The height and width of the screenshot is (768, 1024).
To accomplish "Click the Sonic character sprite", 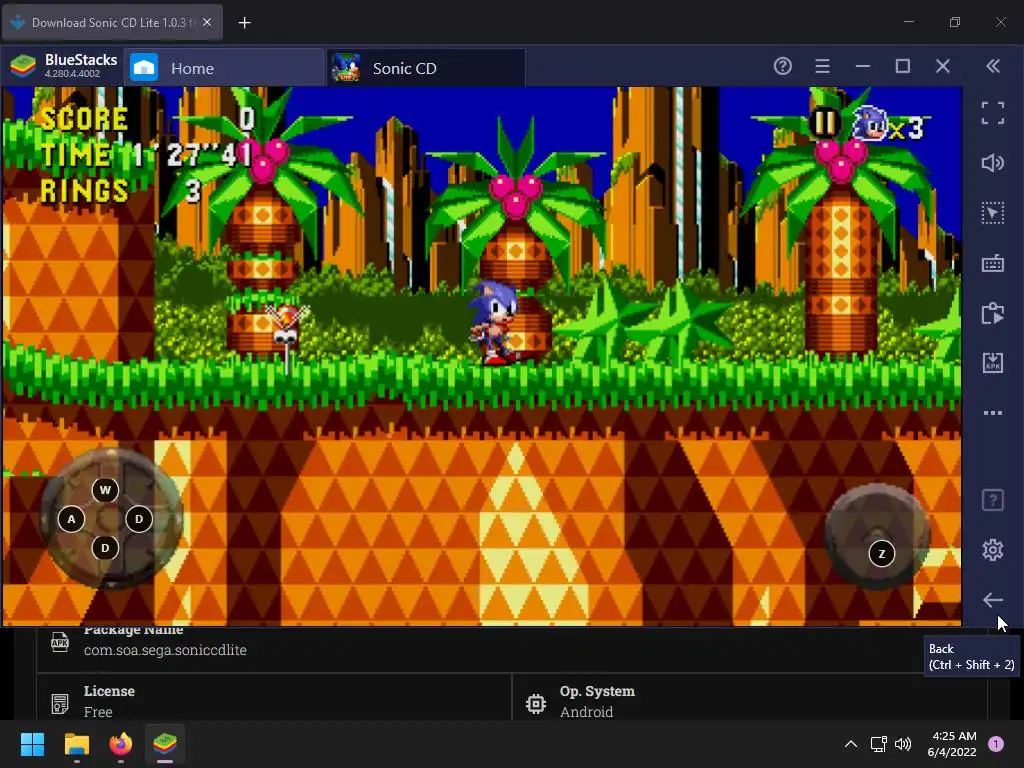I will pyautogui.click(x=492, y=323).
